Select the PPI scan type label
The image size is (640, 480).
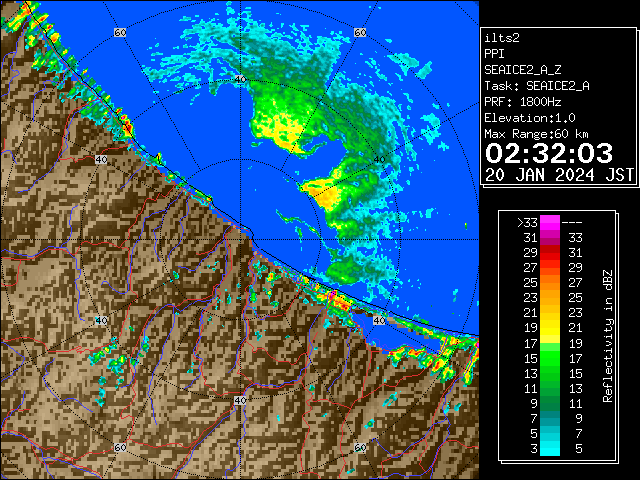coord(494,54)
